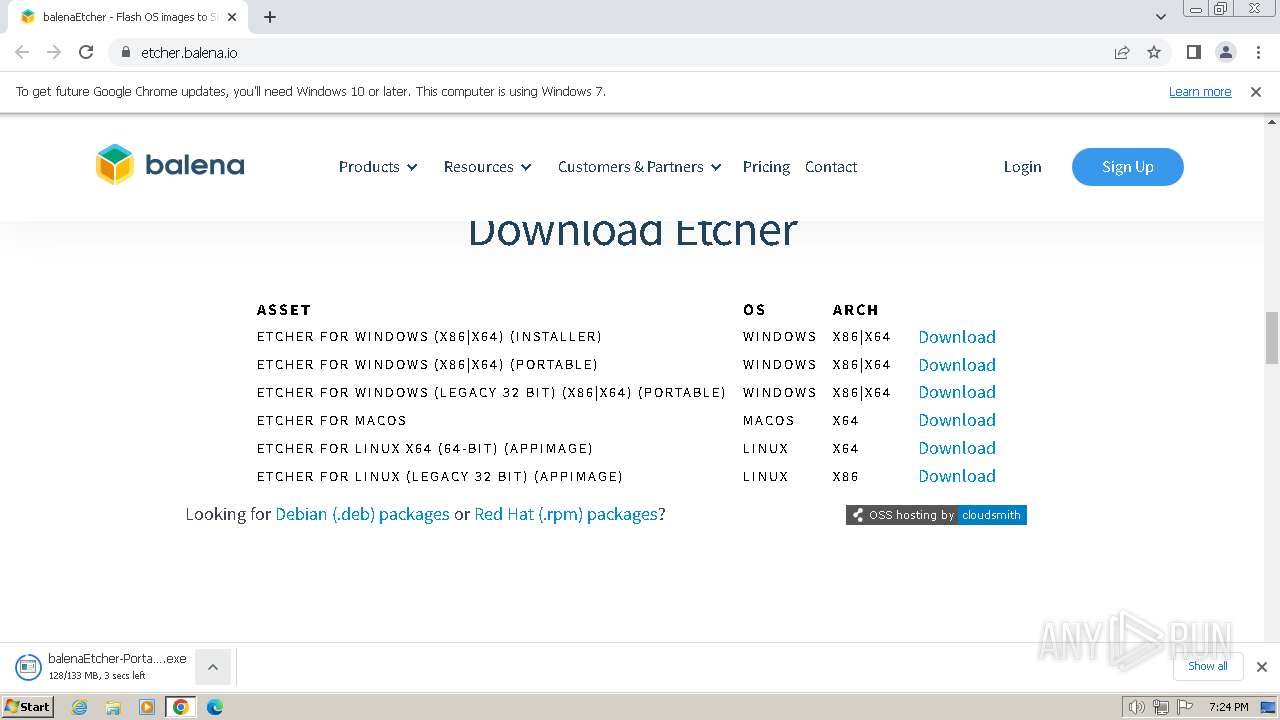Image resolution: width=1280 pixels, height=720 pixels.
Task: Reload the page with refresh icon
Action: 86,52
